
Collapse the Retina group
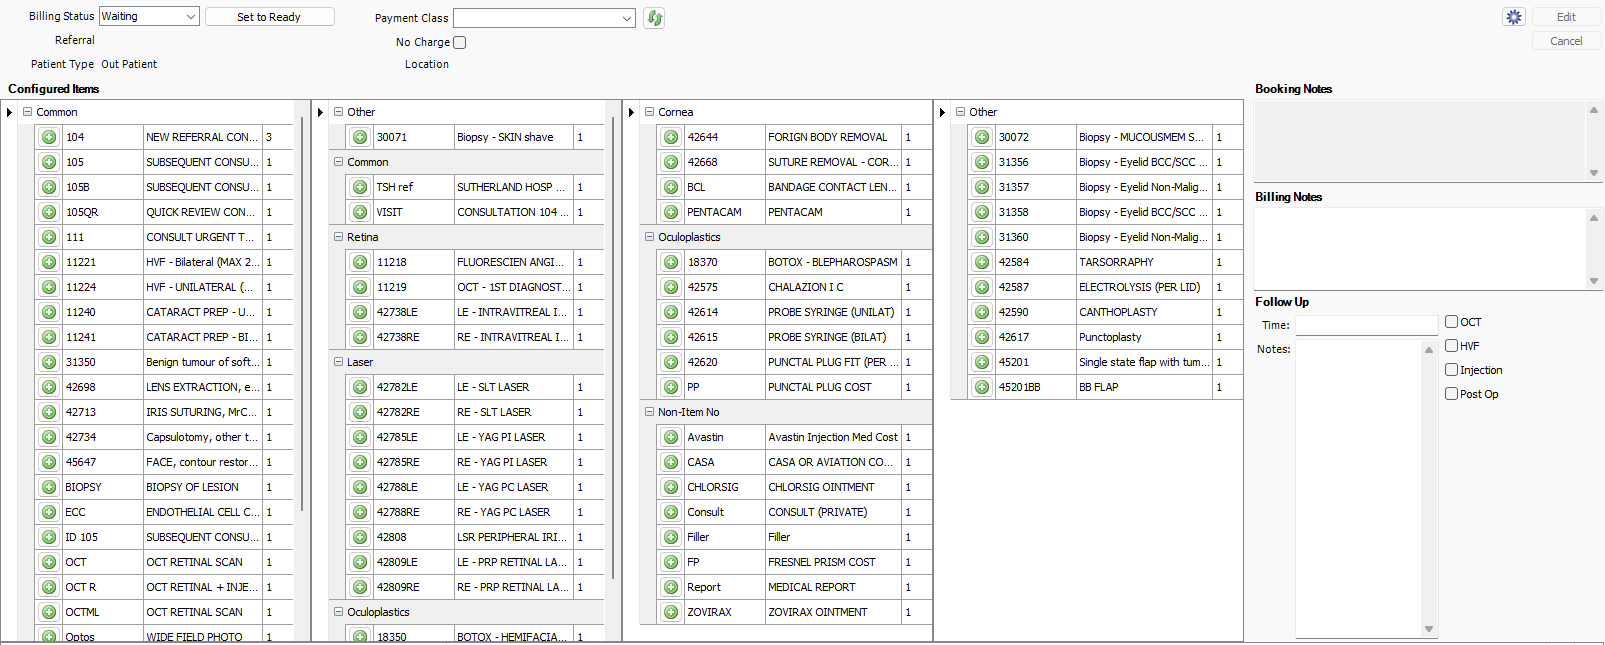pos(338,237)
